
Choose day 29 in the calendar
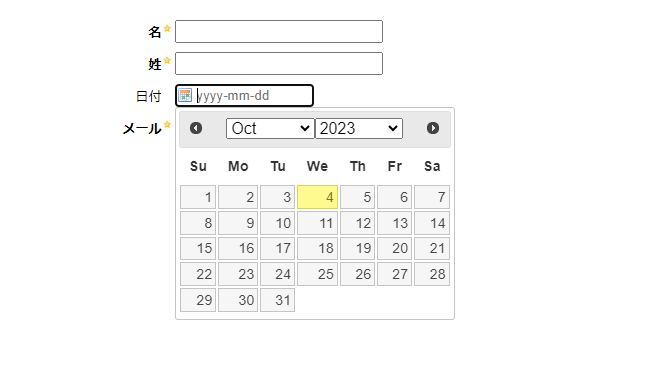click(x=198, y=300)
